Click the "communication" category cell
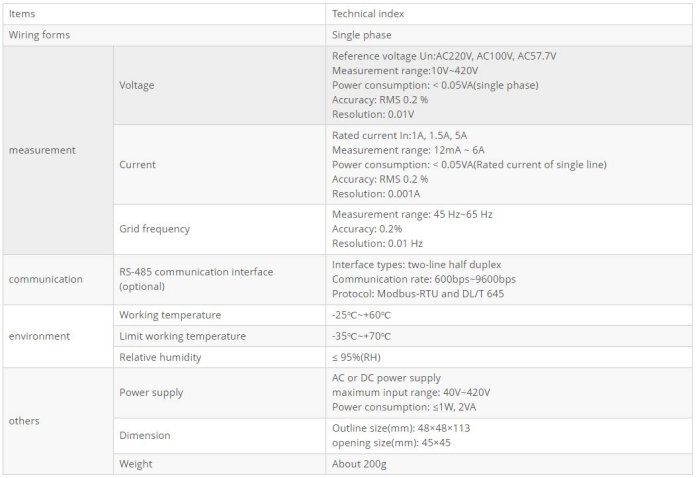 point(46,279)
